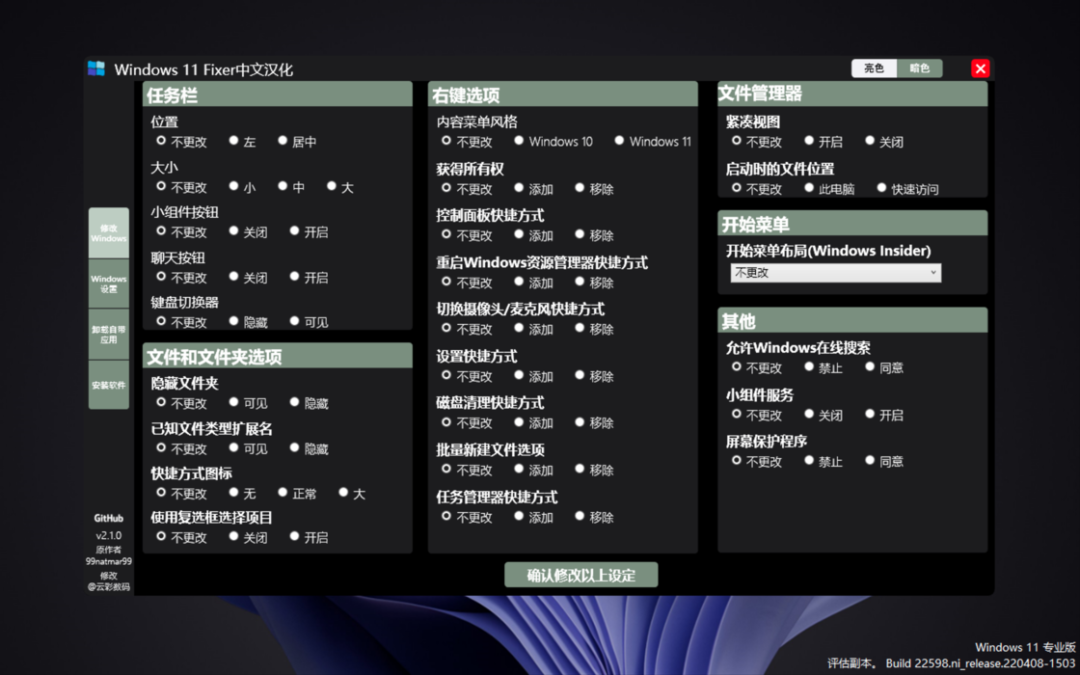This screenshot has height=675, width=1080.
Task: Set 屏幕保护程序 to 同意
Action: point(884,461)
